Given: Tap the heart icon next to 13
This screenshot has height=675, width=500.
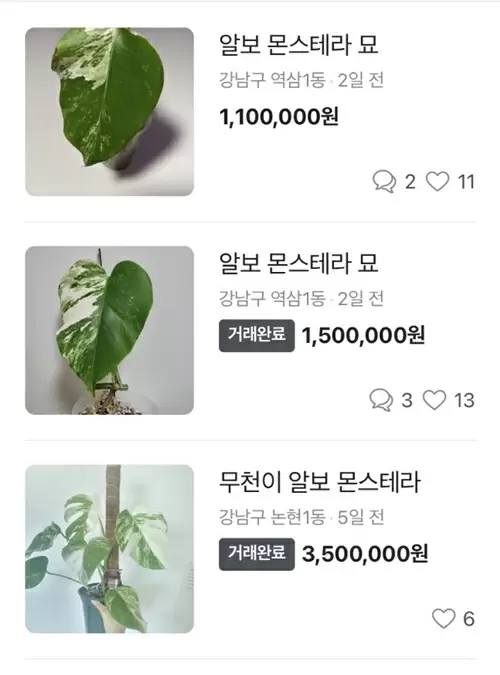Looking at the screenshot, I should 434,400.
